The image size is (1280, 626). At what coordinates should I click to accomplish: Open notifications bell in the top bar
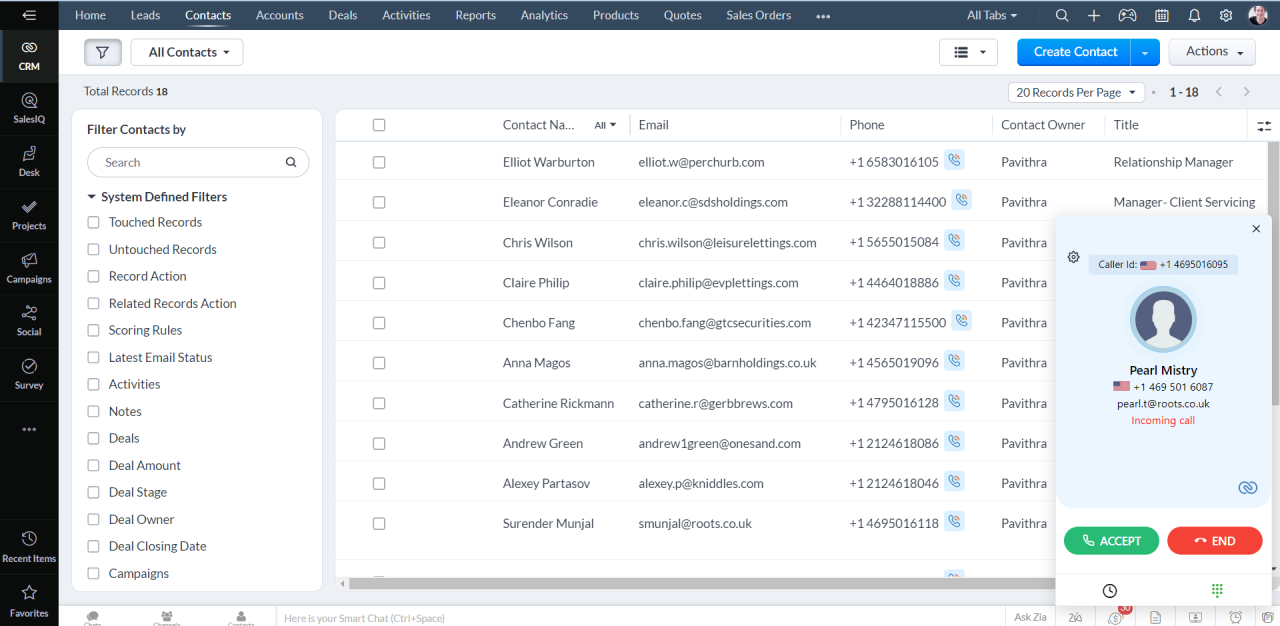click(1194, 15)
